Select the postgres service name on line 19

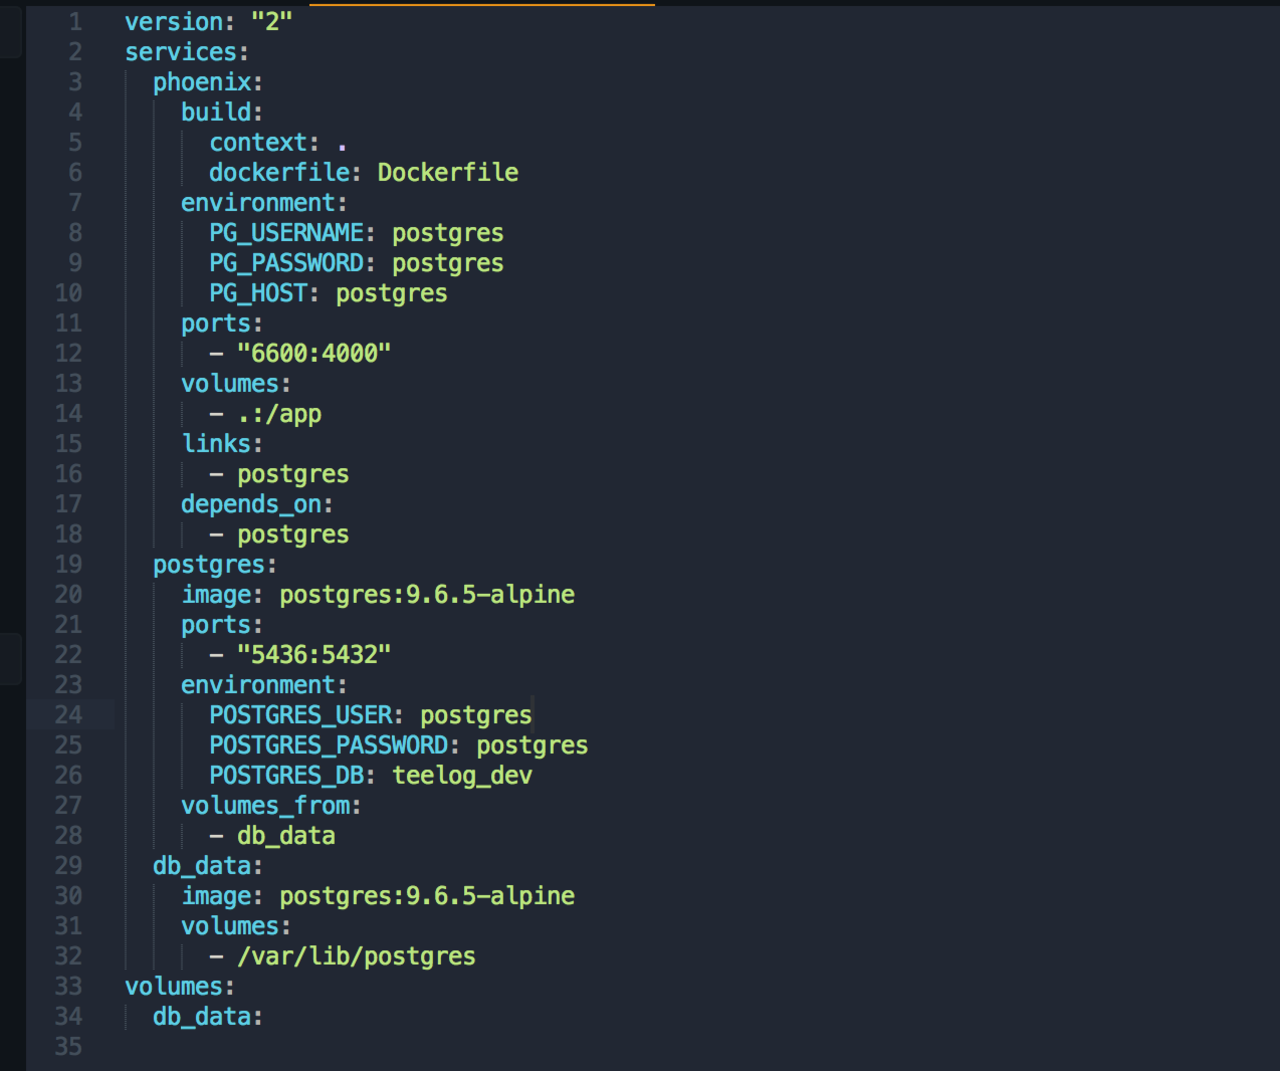tap(209, 564)
